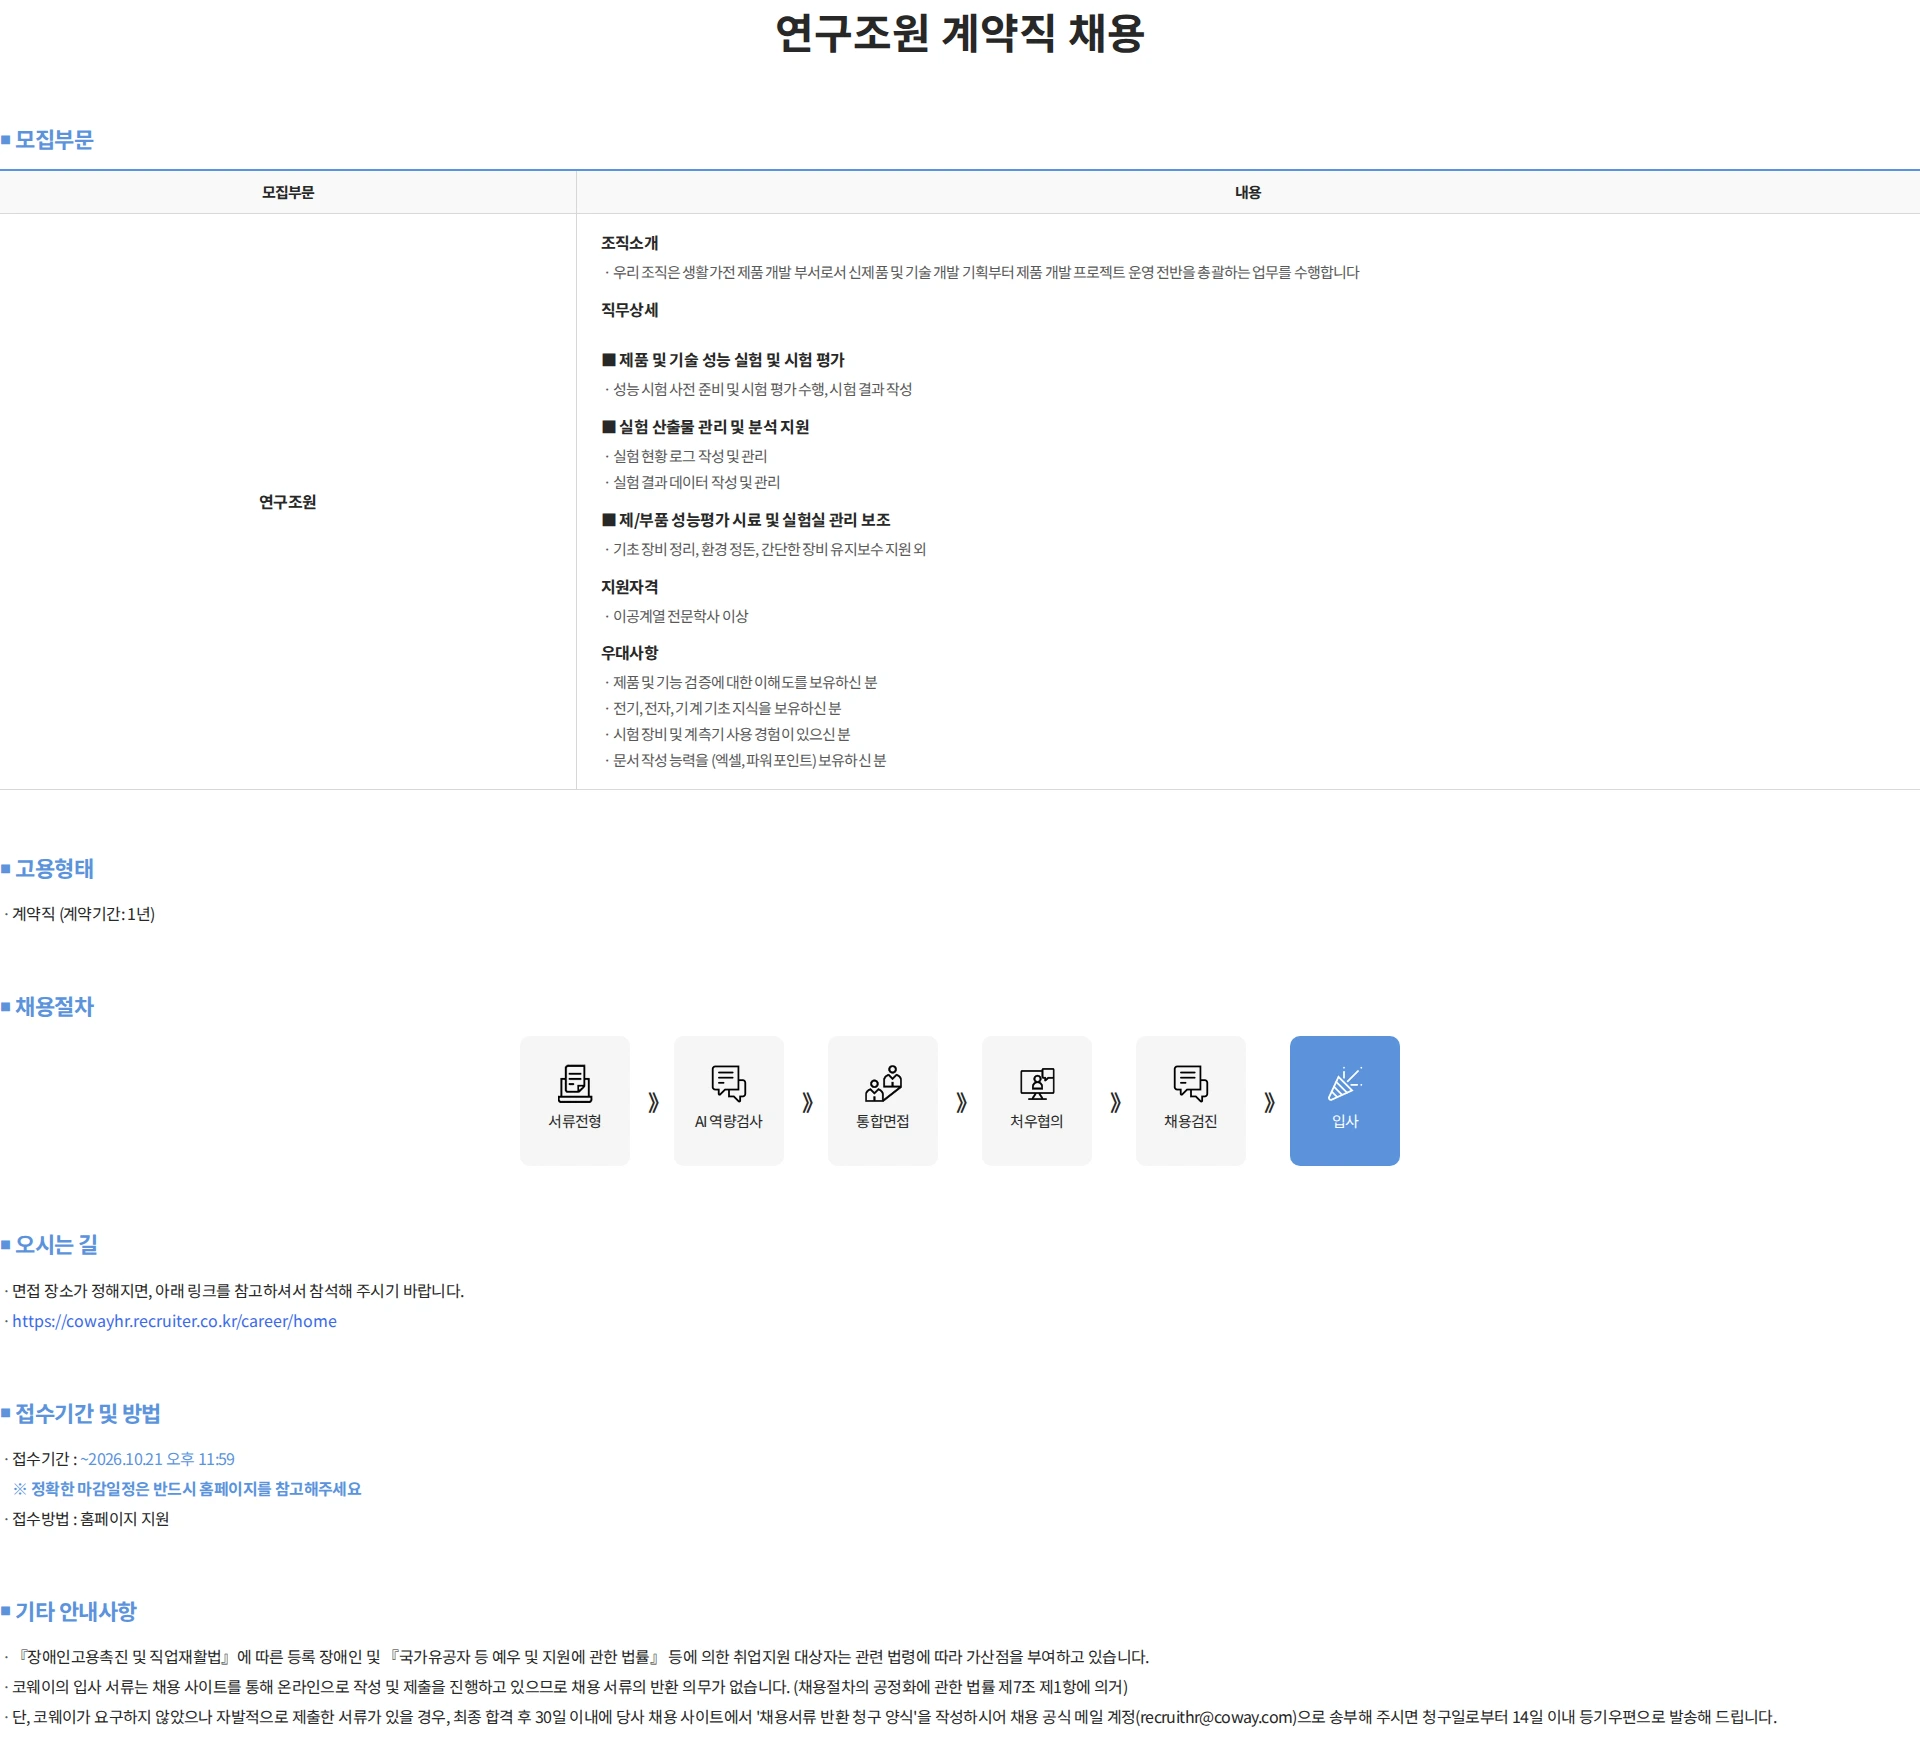Click the 조직소개 subheading

629,243
